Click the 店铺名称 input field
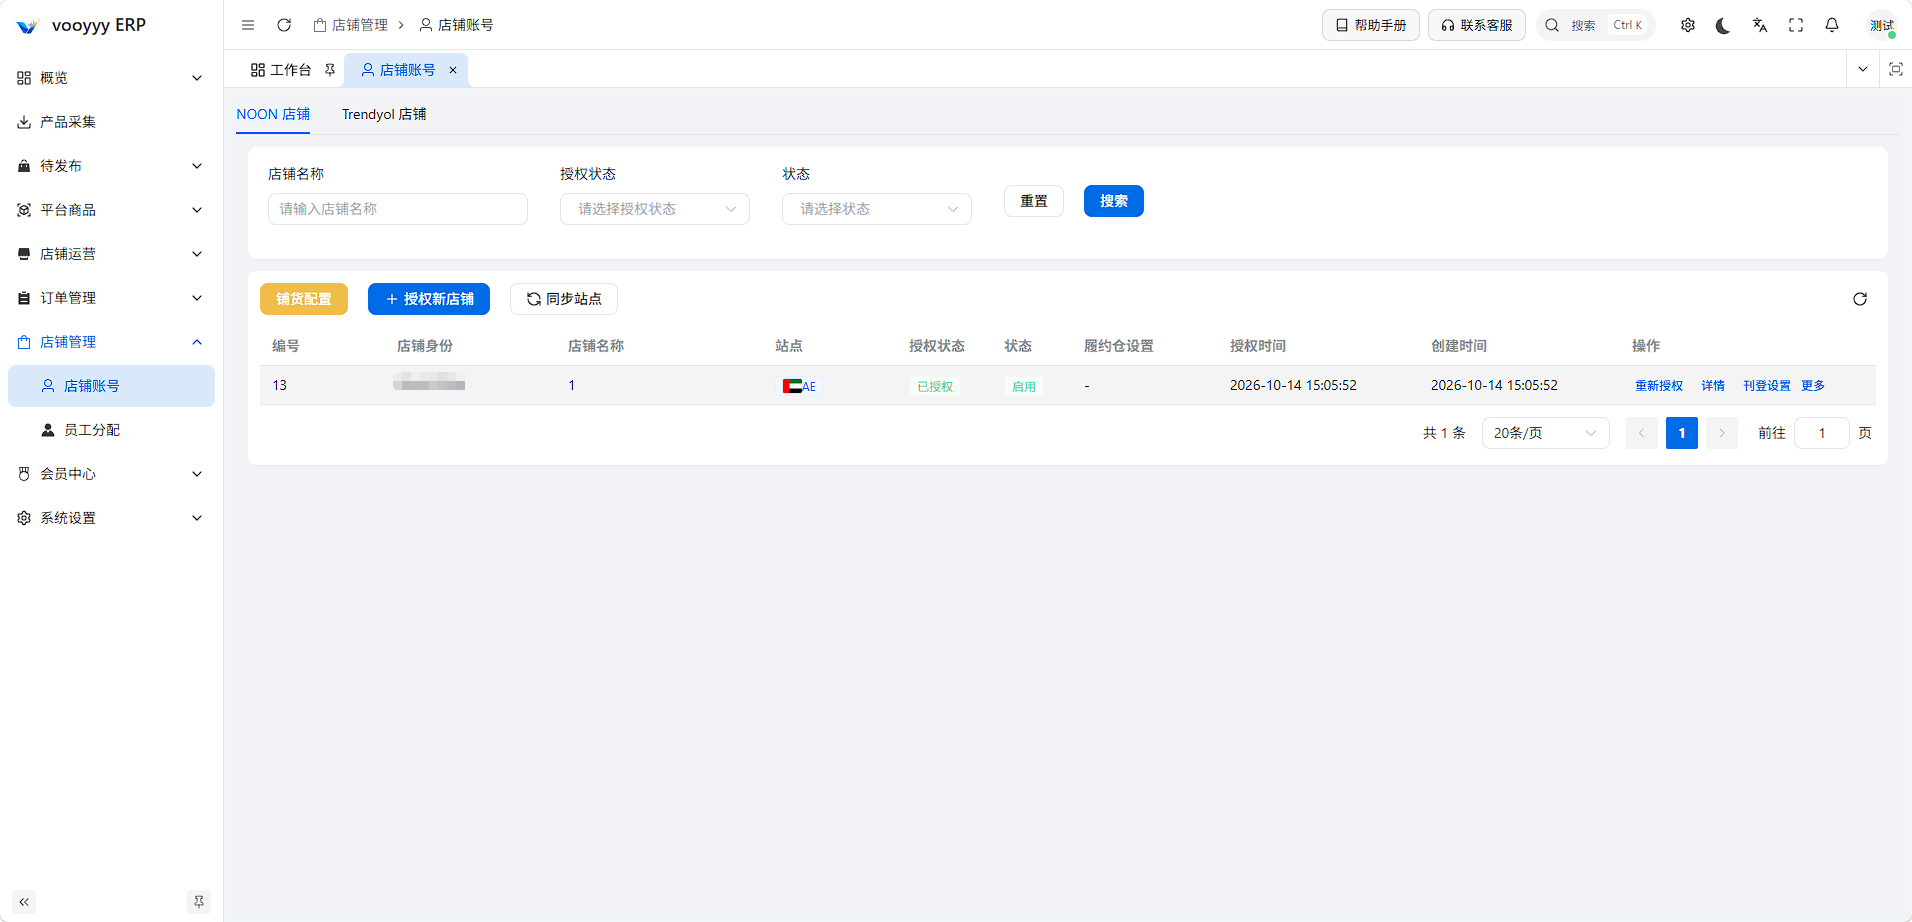Image resolution: width=1912 pixels, height=922 pixels. tap(398, 209)
